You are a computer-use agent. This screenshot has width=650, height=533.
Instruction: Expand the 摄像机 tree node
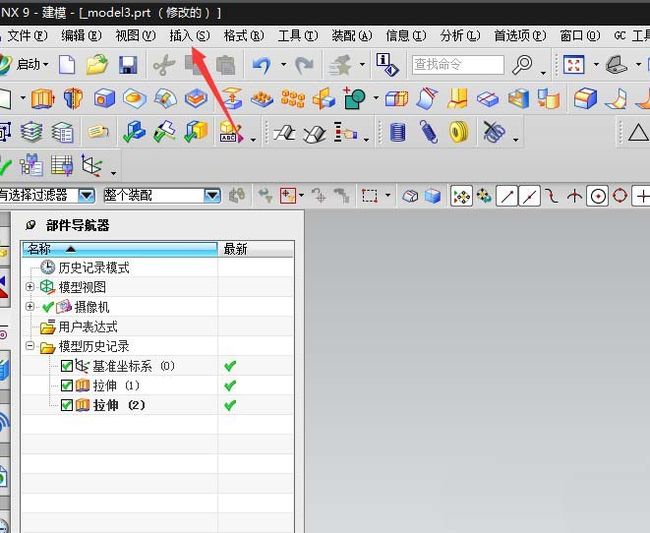pos(29,306)
